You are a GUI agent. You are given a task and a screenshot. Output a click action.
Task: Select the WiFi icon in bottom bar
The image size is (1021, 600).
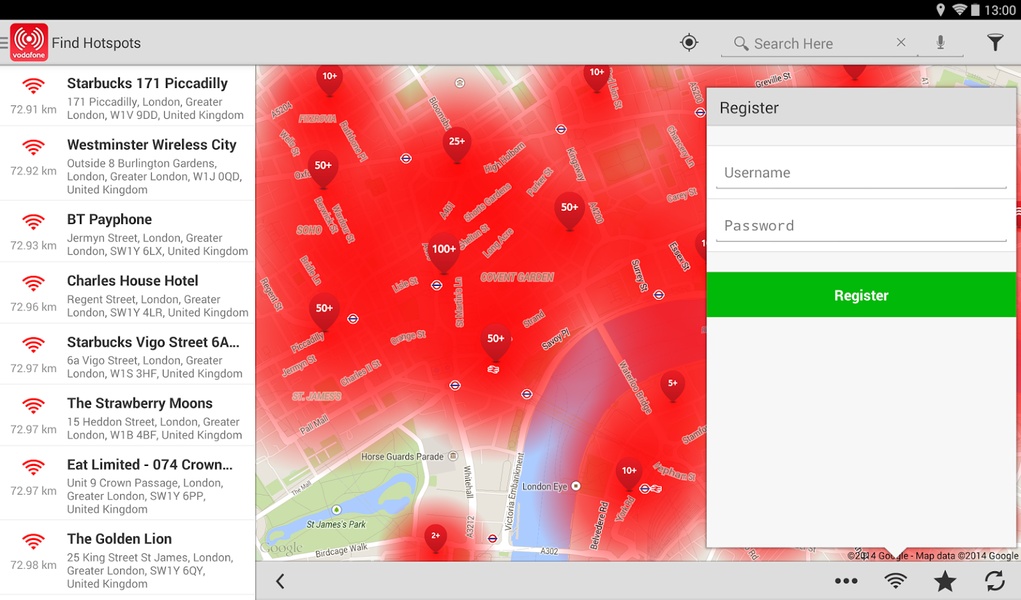click(895, 580)
